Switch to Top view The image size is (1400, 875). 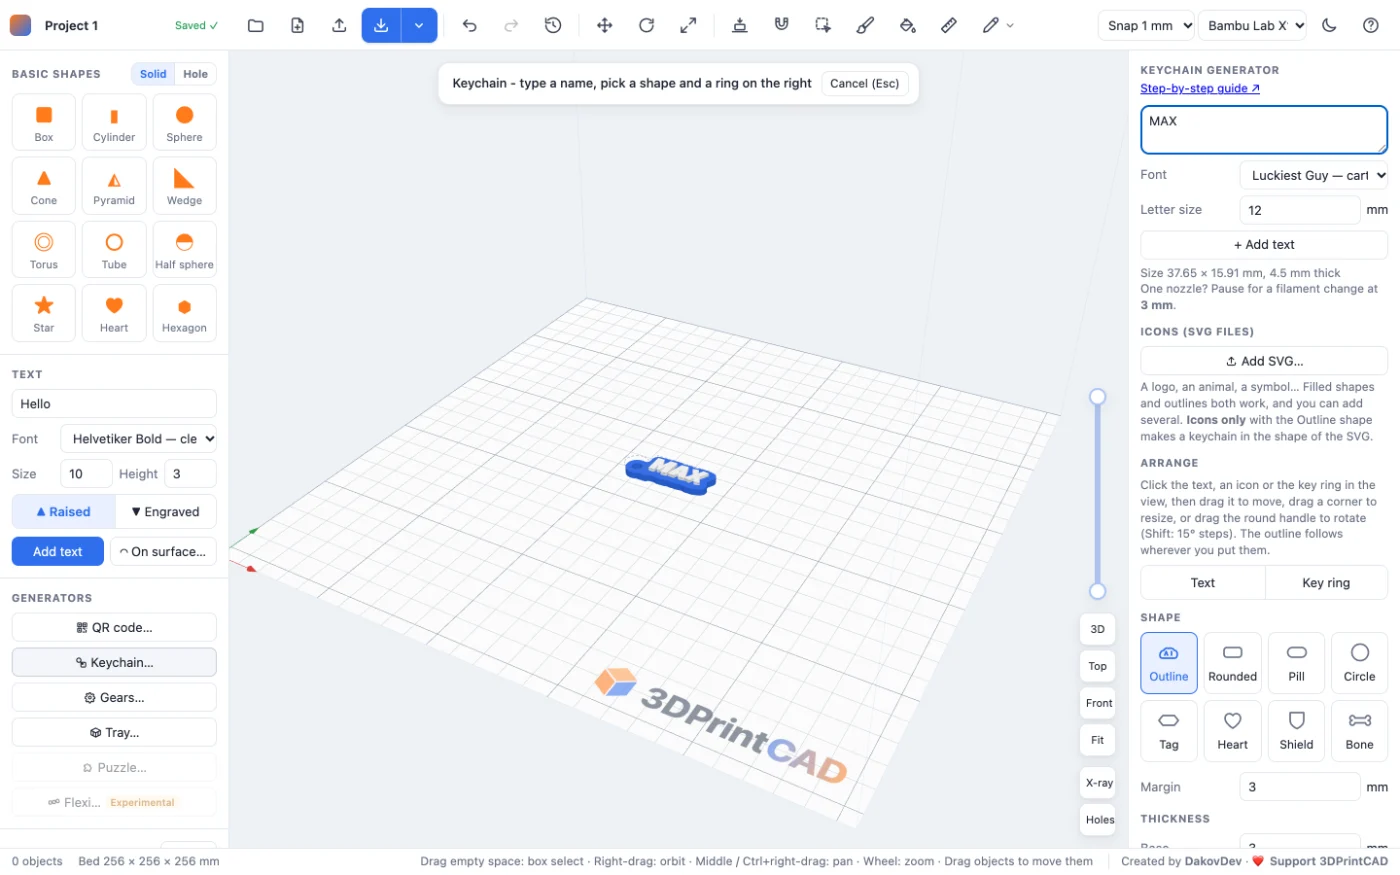pyautogui.click(x=1099, y=666)
